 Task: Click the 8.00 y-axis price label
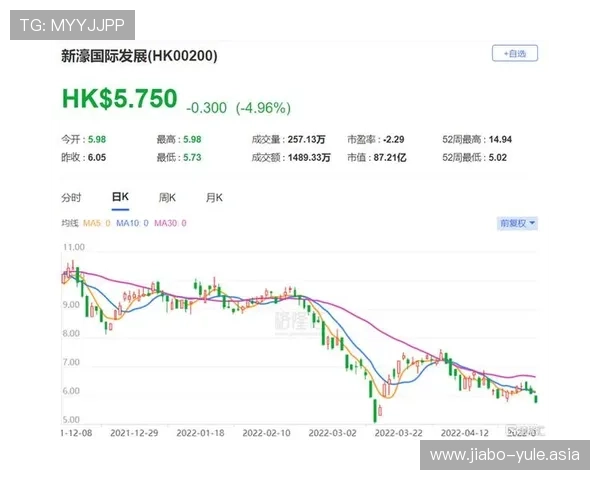pyautogui.click(x=71, y=333)
